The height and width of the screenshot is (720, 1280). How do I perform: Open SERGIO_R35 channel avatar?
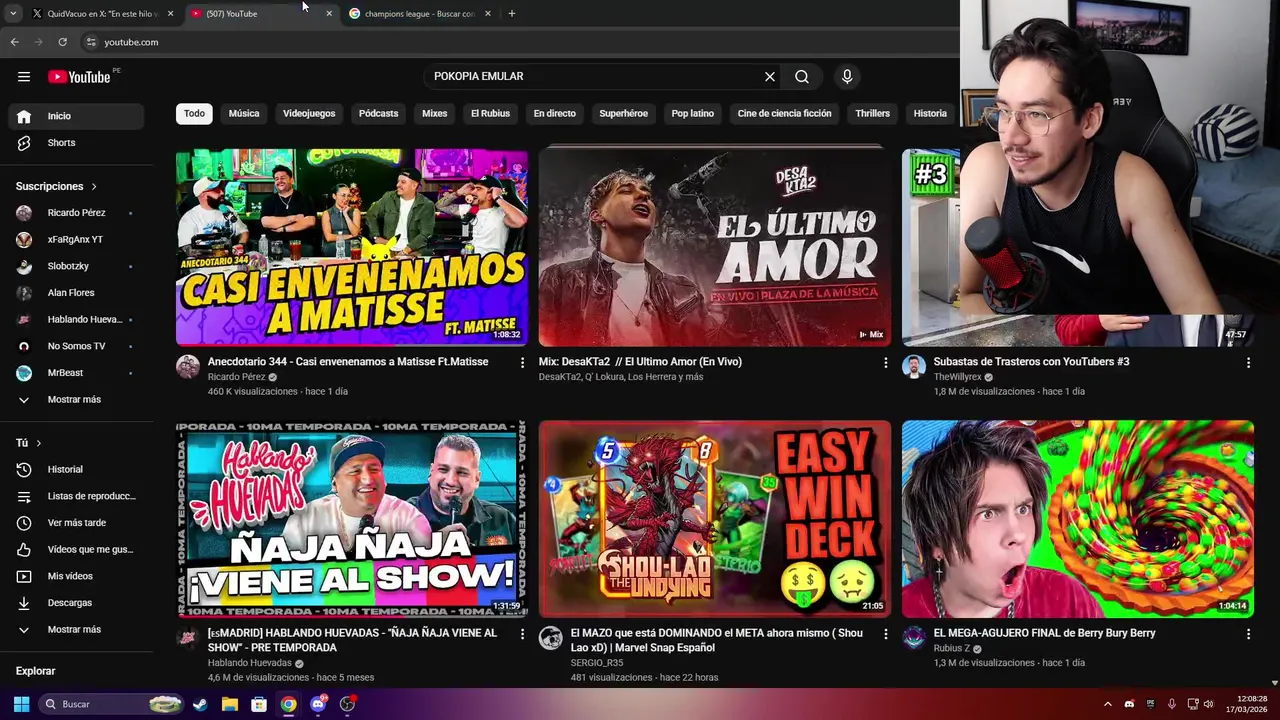click(551, 638)
